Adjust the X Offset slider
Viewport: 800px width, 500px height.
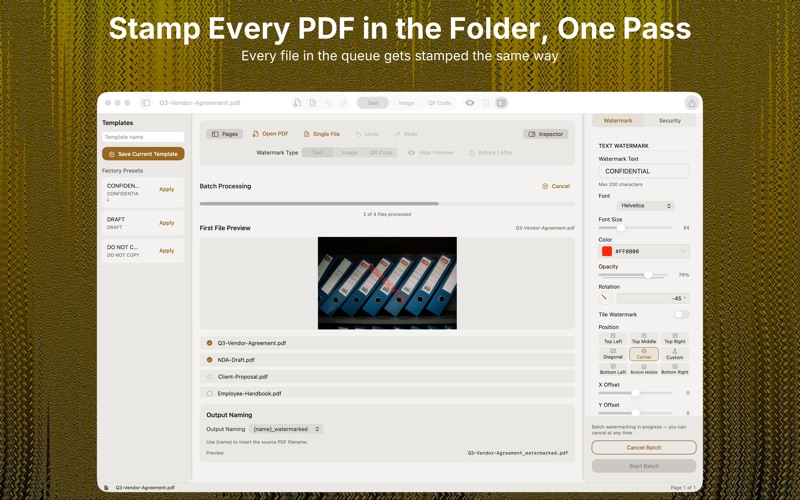tap(636, 393)
